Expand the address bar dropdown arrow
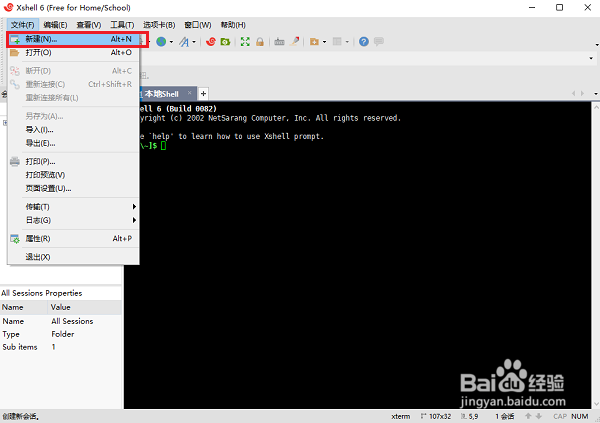Image resolution: width=600 pixels, height=423 pixels. click(591, 58)
